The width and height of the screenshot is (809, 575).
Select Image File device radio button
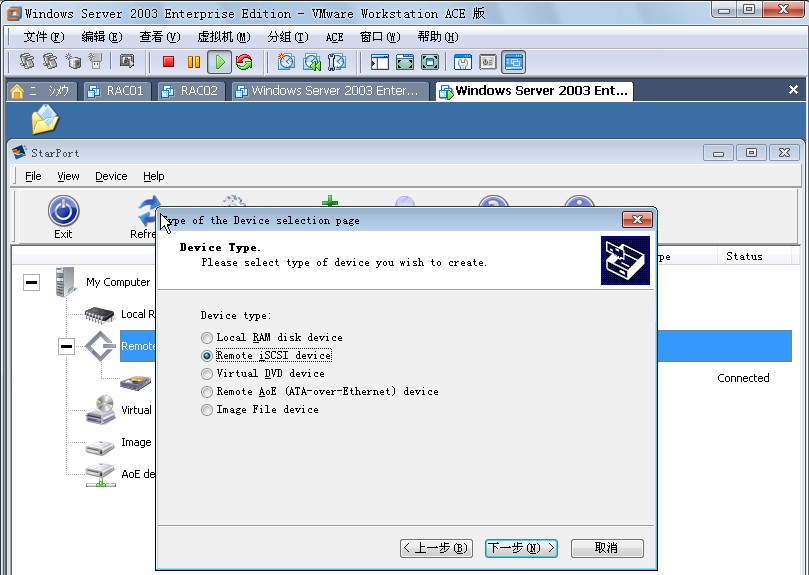coord(207,410)
